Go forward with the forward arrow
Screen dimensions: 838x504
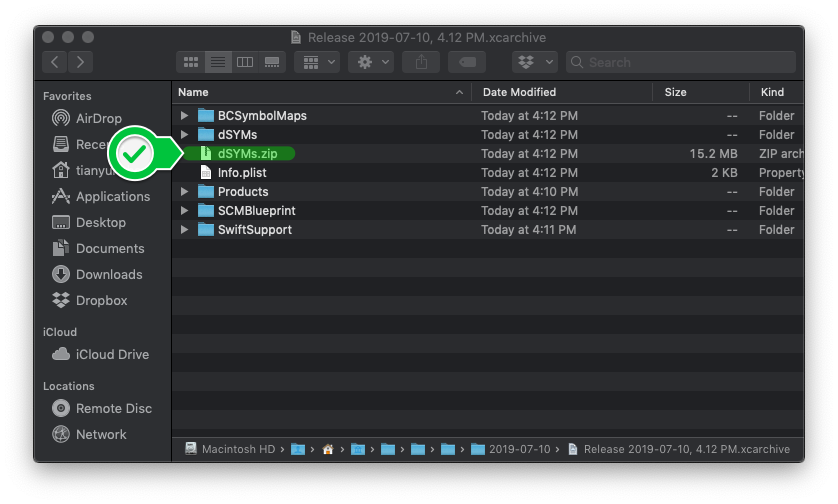pos(81,62)
